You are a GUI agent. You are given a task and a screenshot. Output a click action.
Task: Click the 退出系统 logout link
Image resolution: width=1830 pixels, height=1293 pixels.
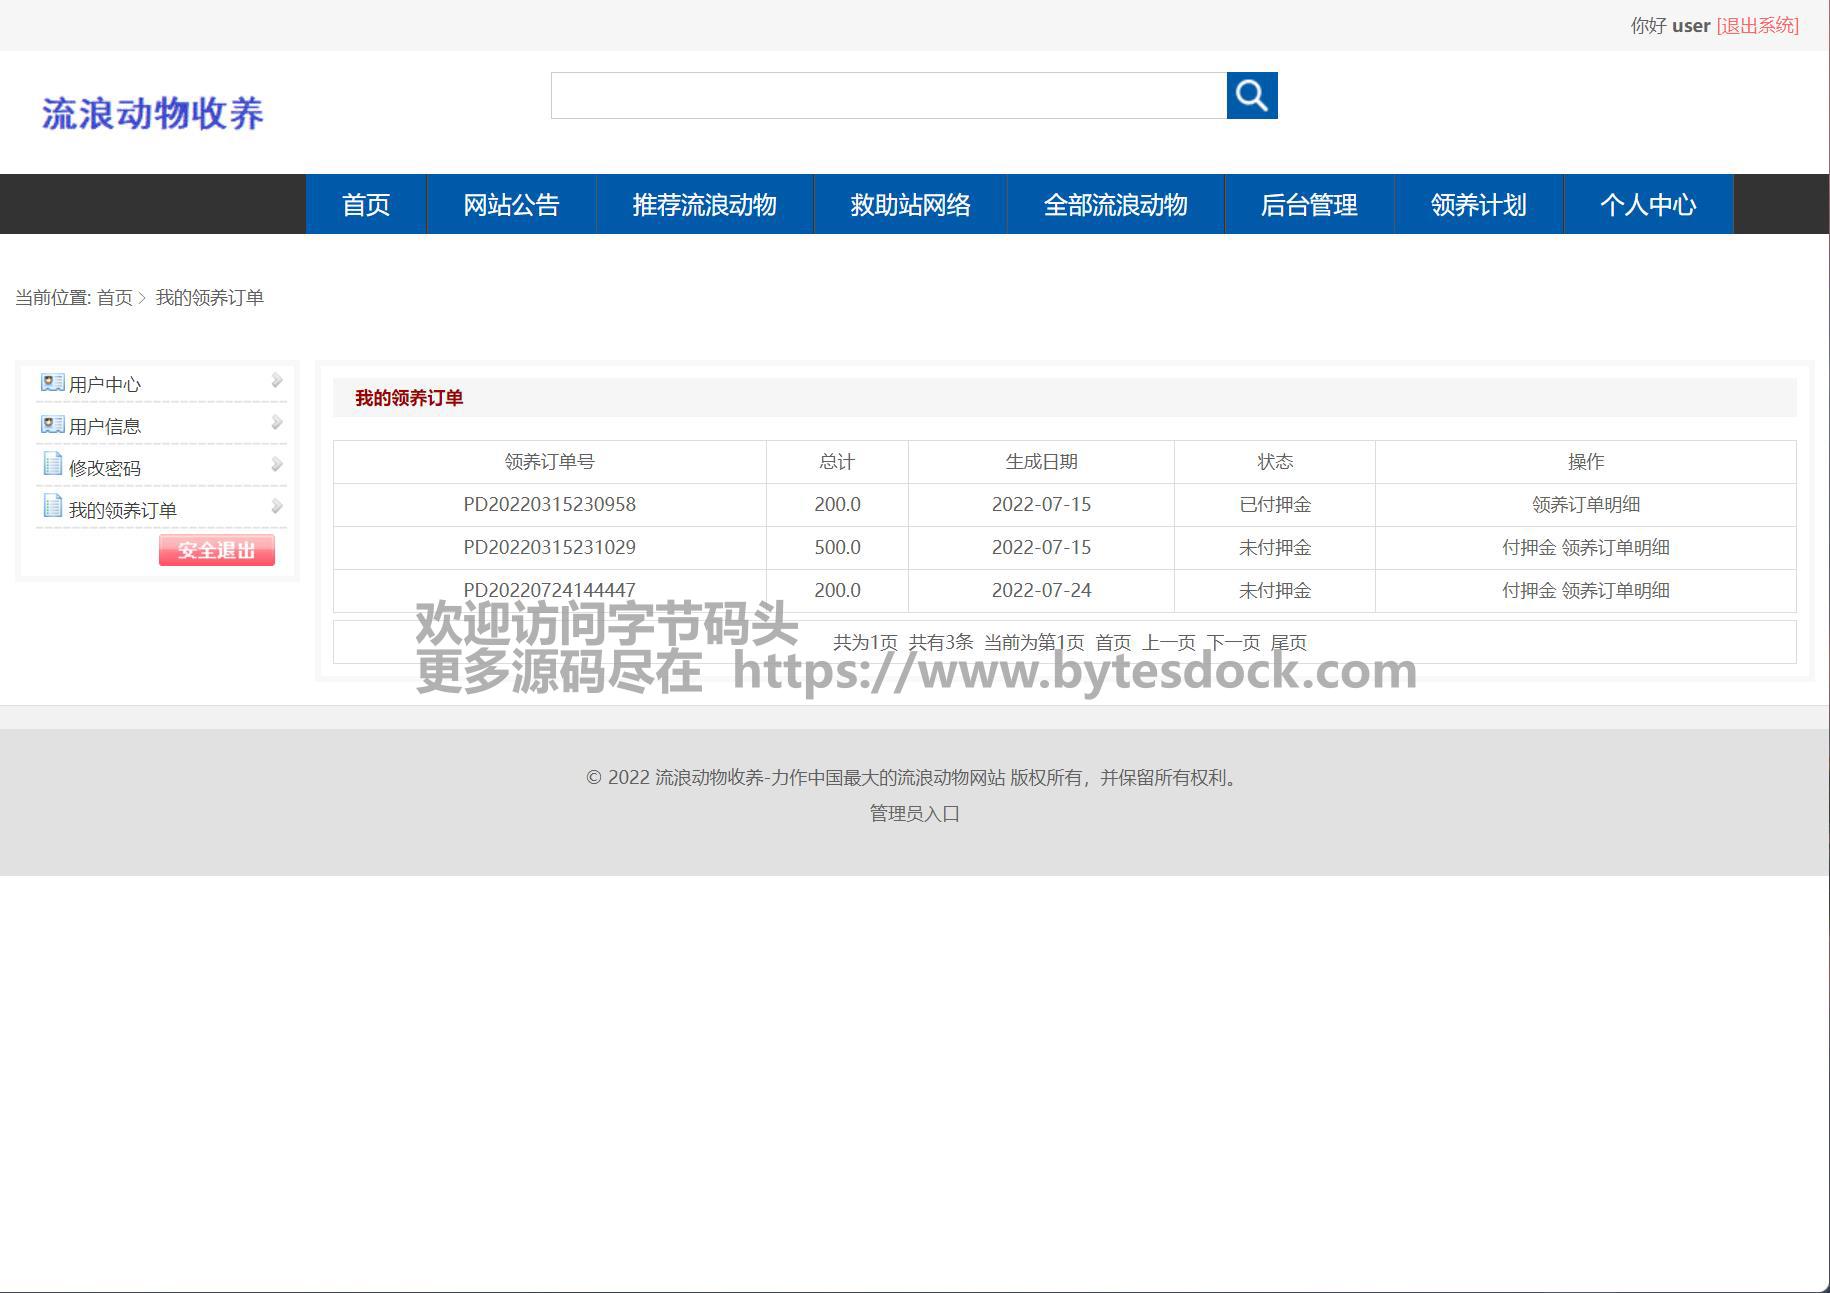click(x=1757, y=26)
